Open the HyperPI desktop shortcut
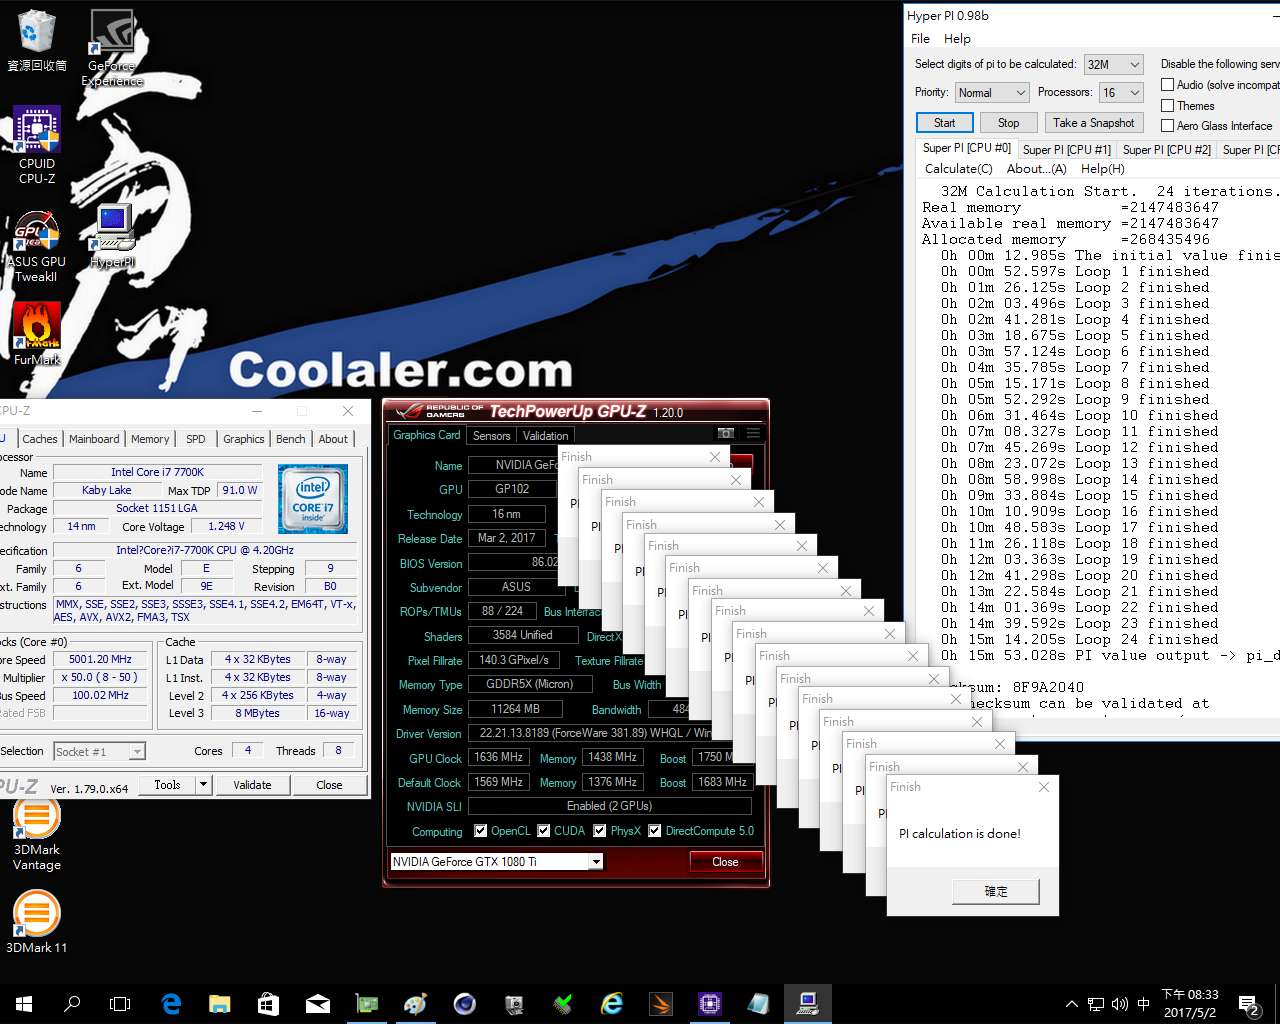The width and height of the screenshot is (1280, 1024). pos(113,236)
